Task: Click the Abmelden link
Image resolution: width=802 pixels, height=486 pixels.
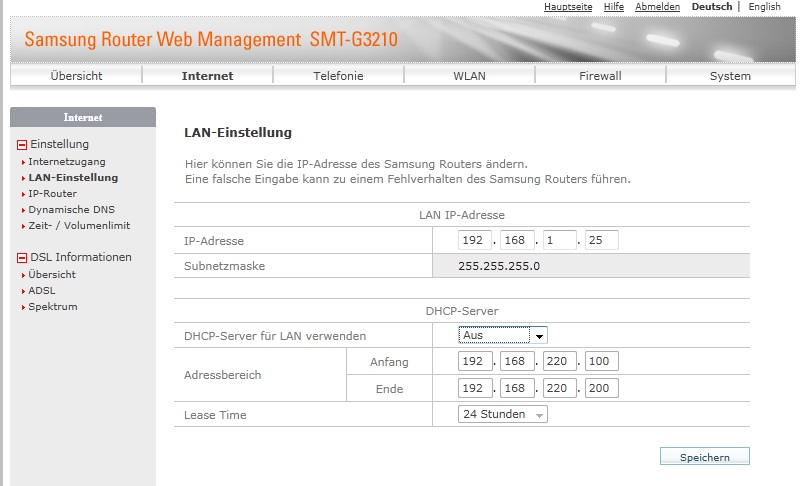Action: pyautogui.click(x=658, y=7)
